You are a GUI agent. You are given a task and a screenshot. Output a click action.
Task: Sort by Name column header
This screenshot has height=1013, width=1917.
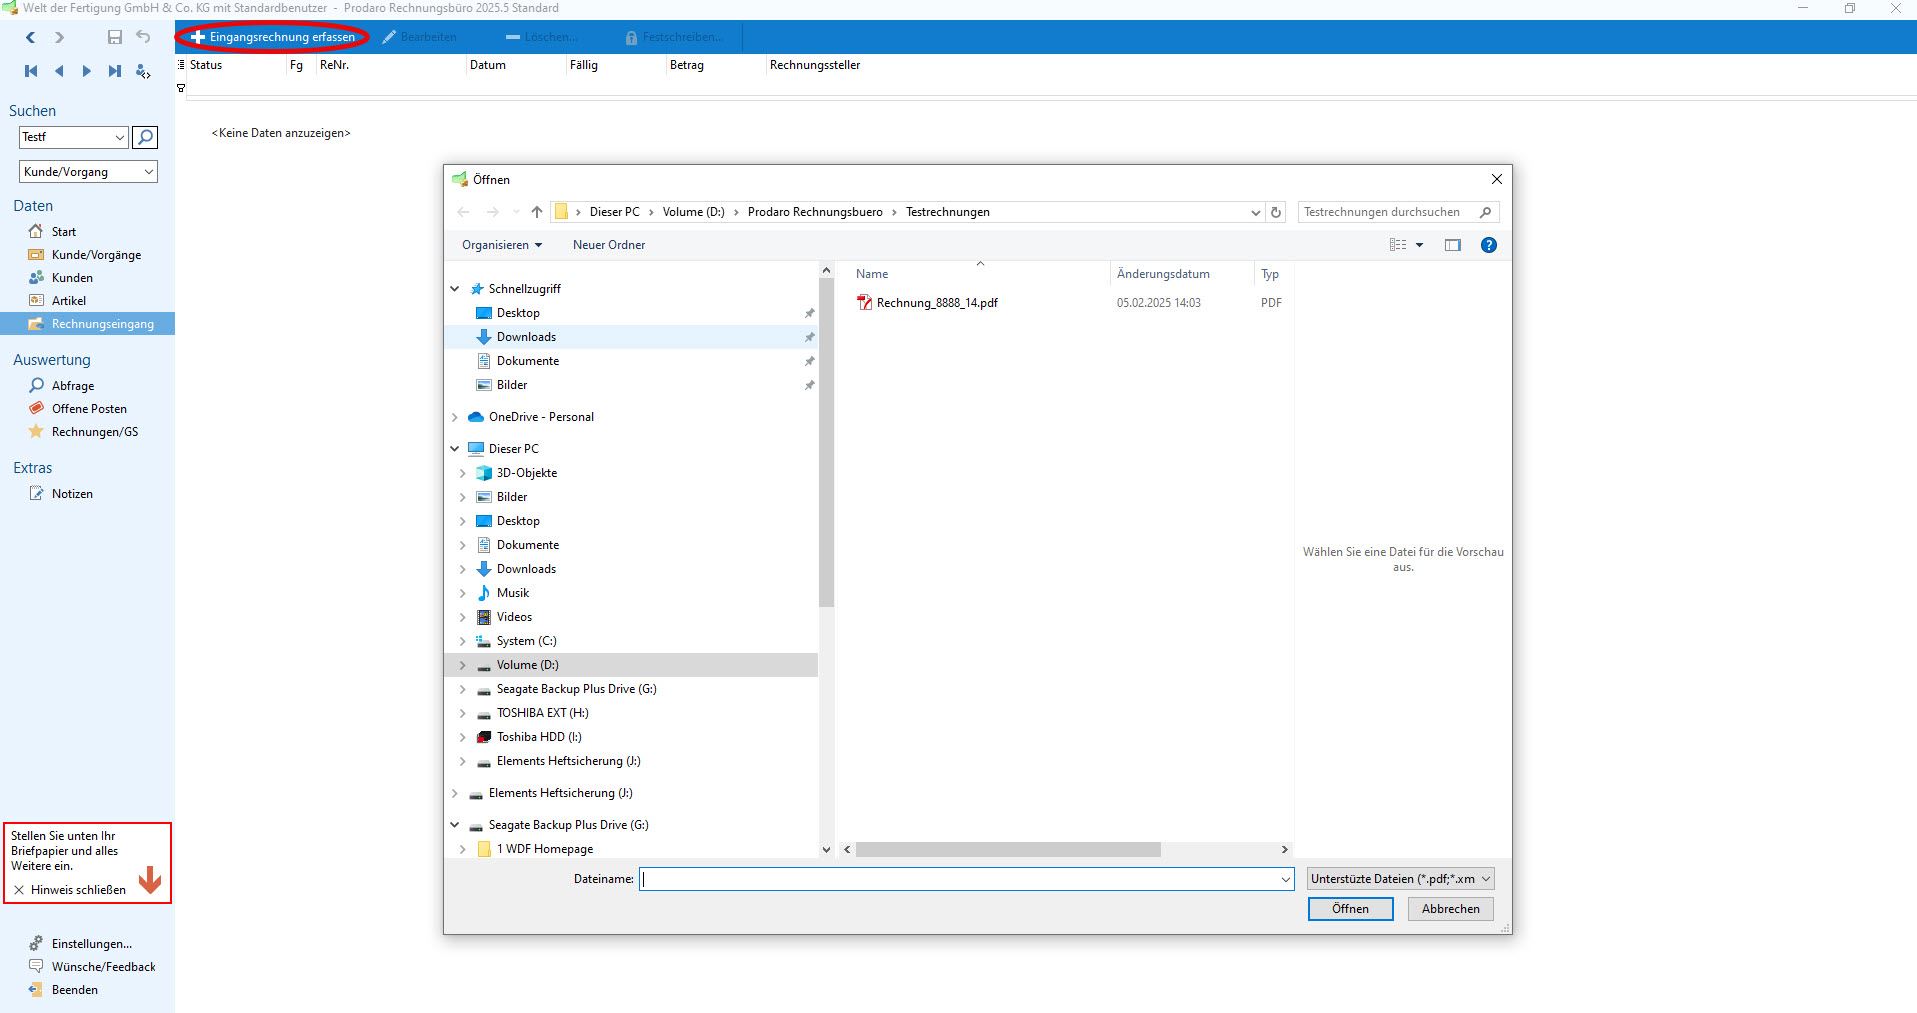coord(872,274)
